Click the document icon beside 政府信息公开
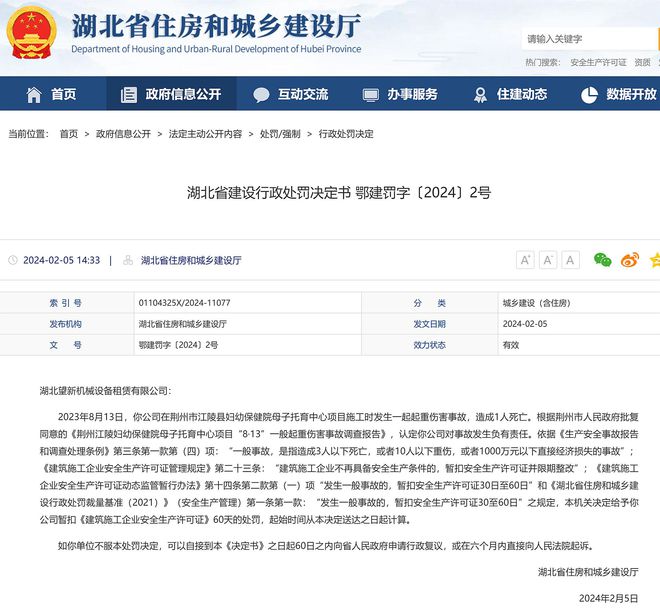660x615 pixels. [129, 95]
